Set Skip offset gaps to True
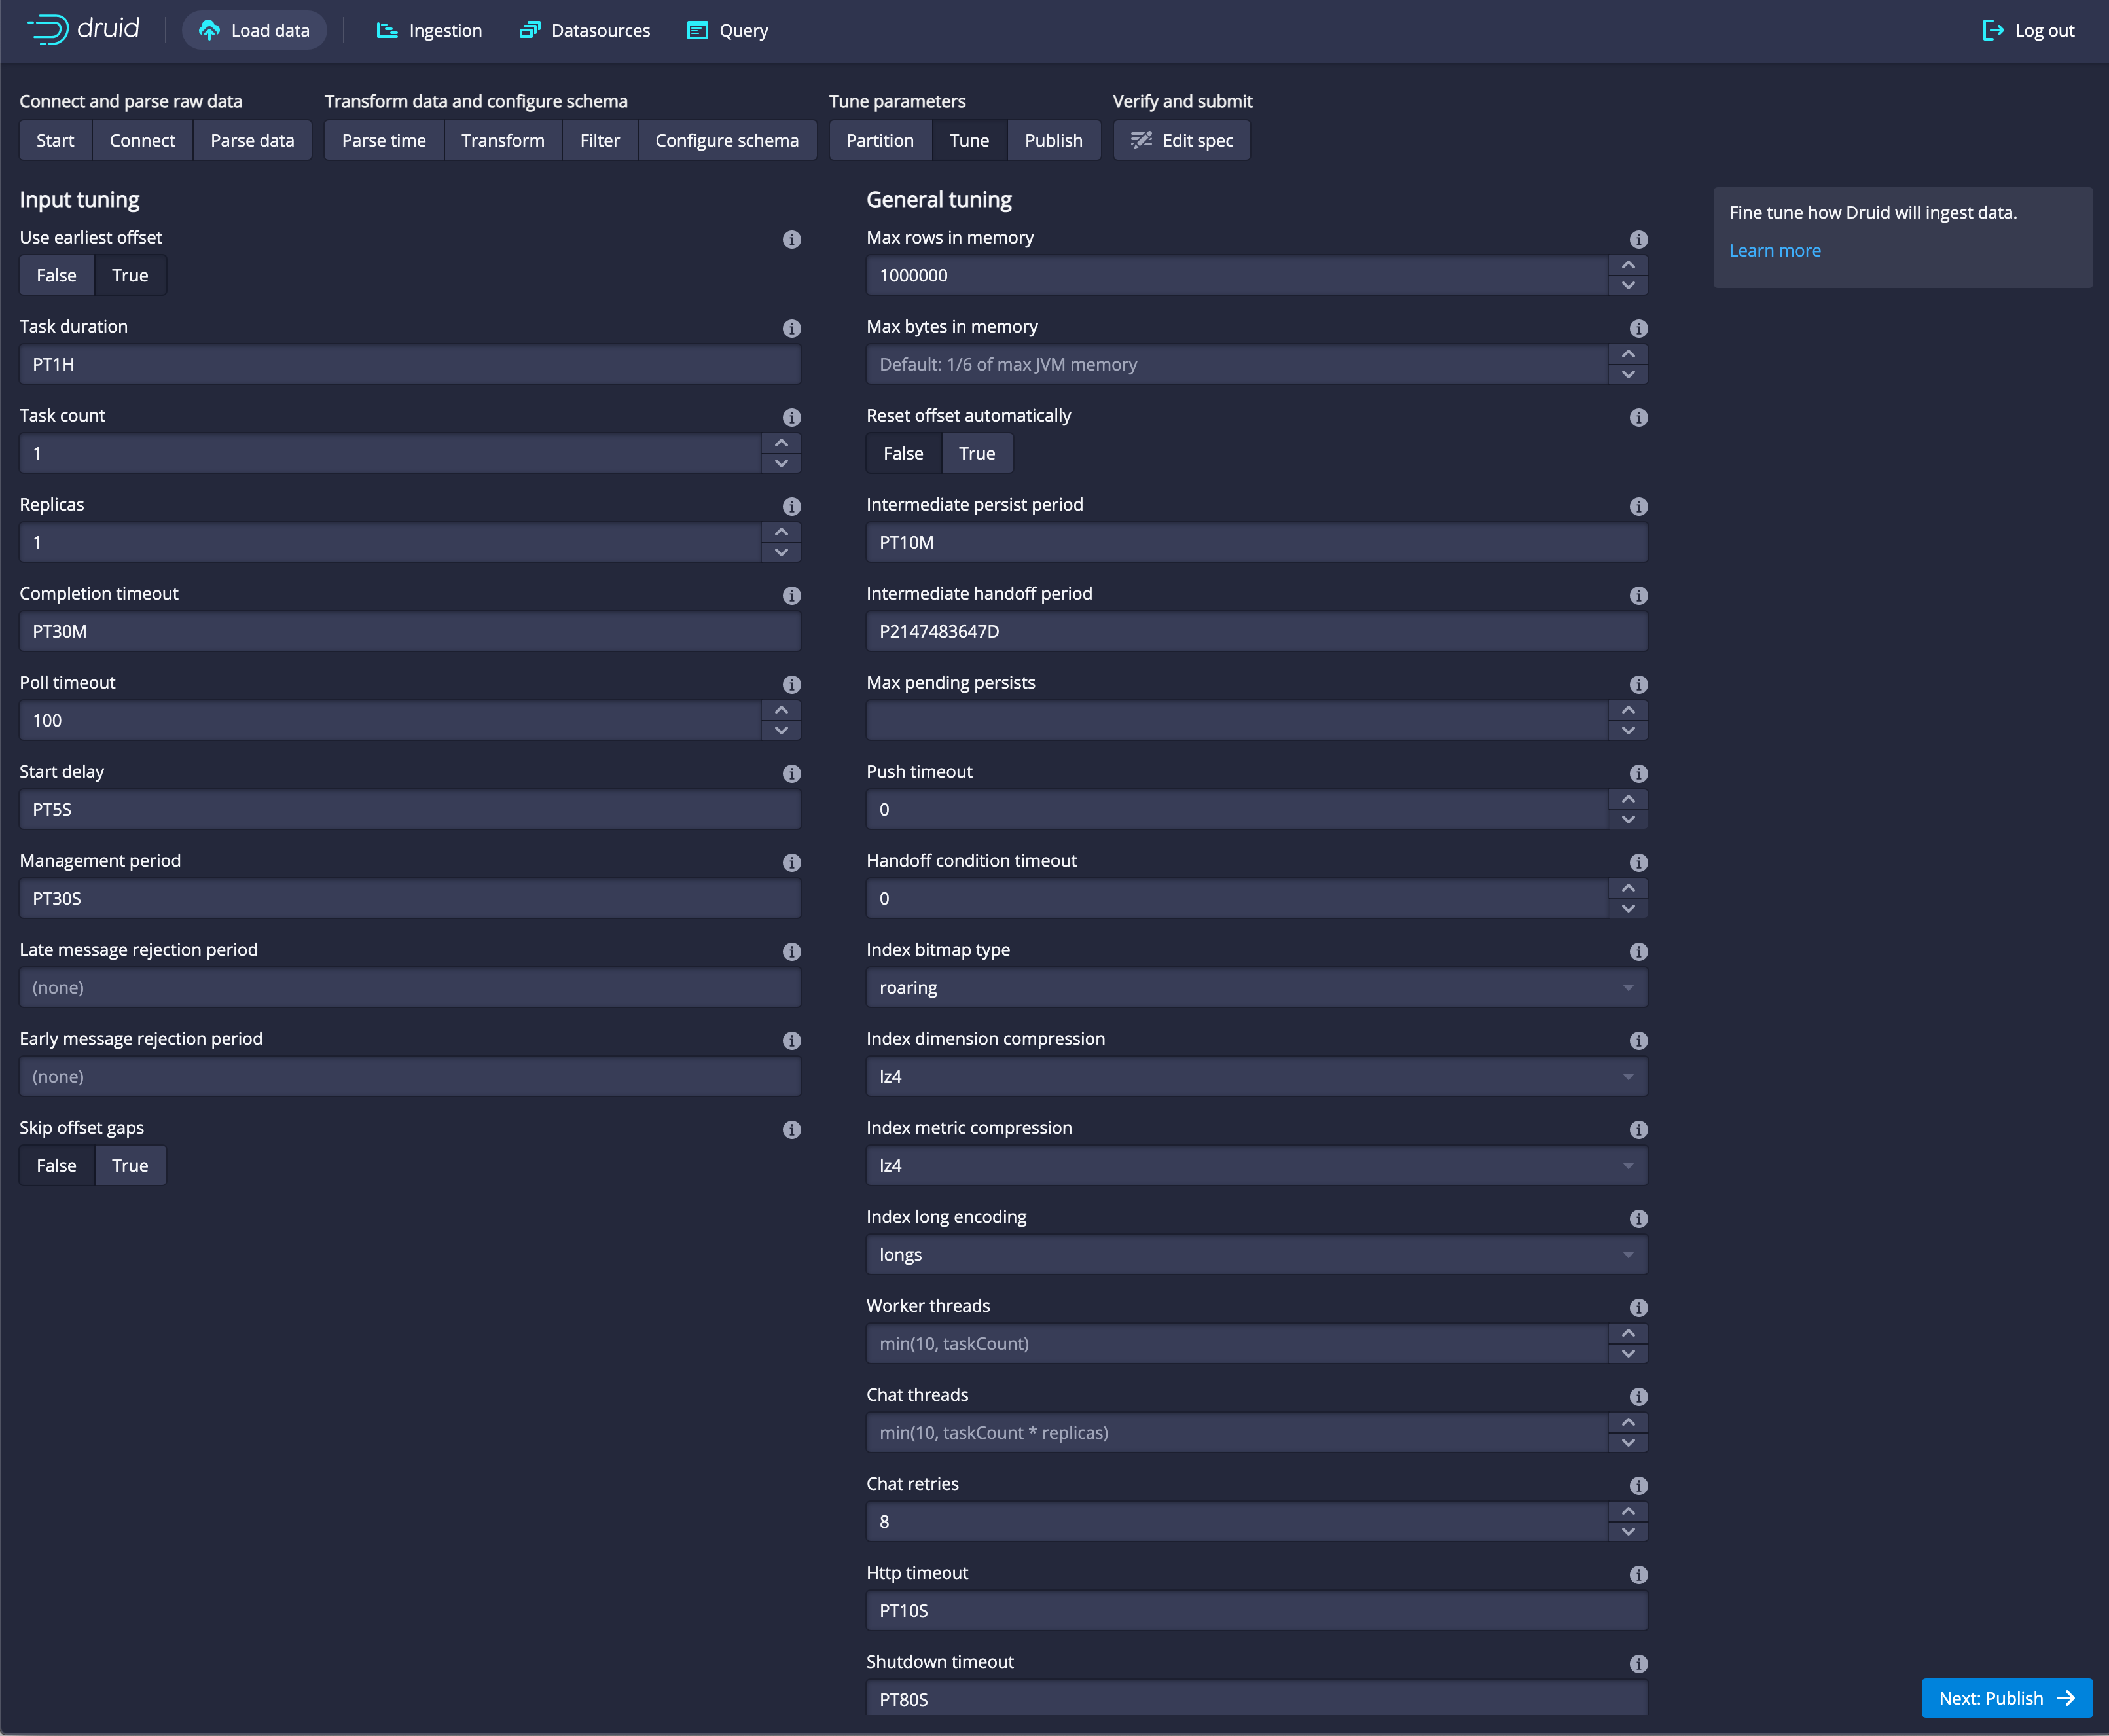The image size is (2109, 1736). pyautogui.click(x=130, y=1165)
